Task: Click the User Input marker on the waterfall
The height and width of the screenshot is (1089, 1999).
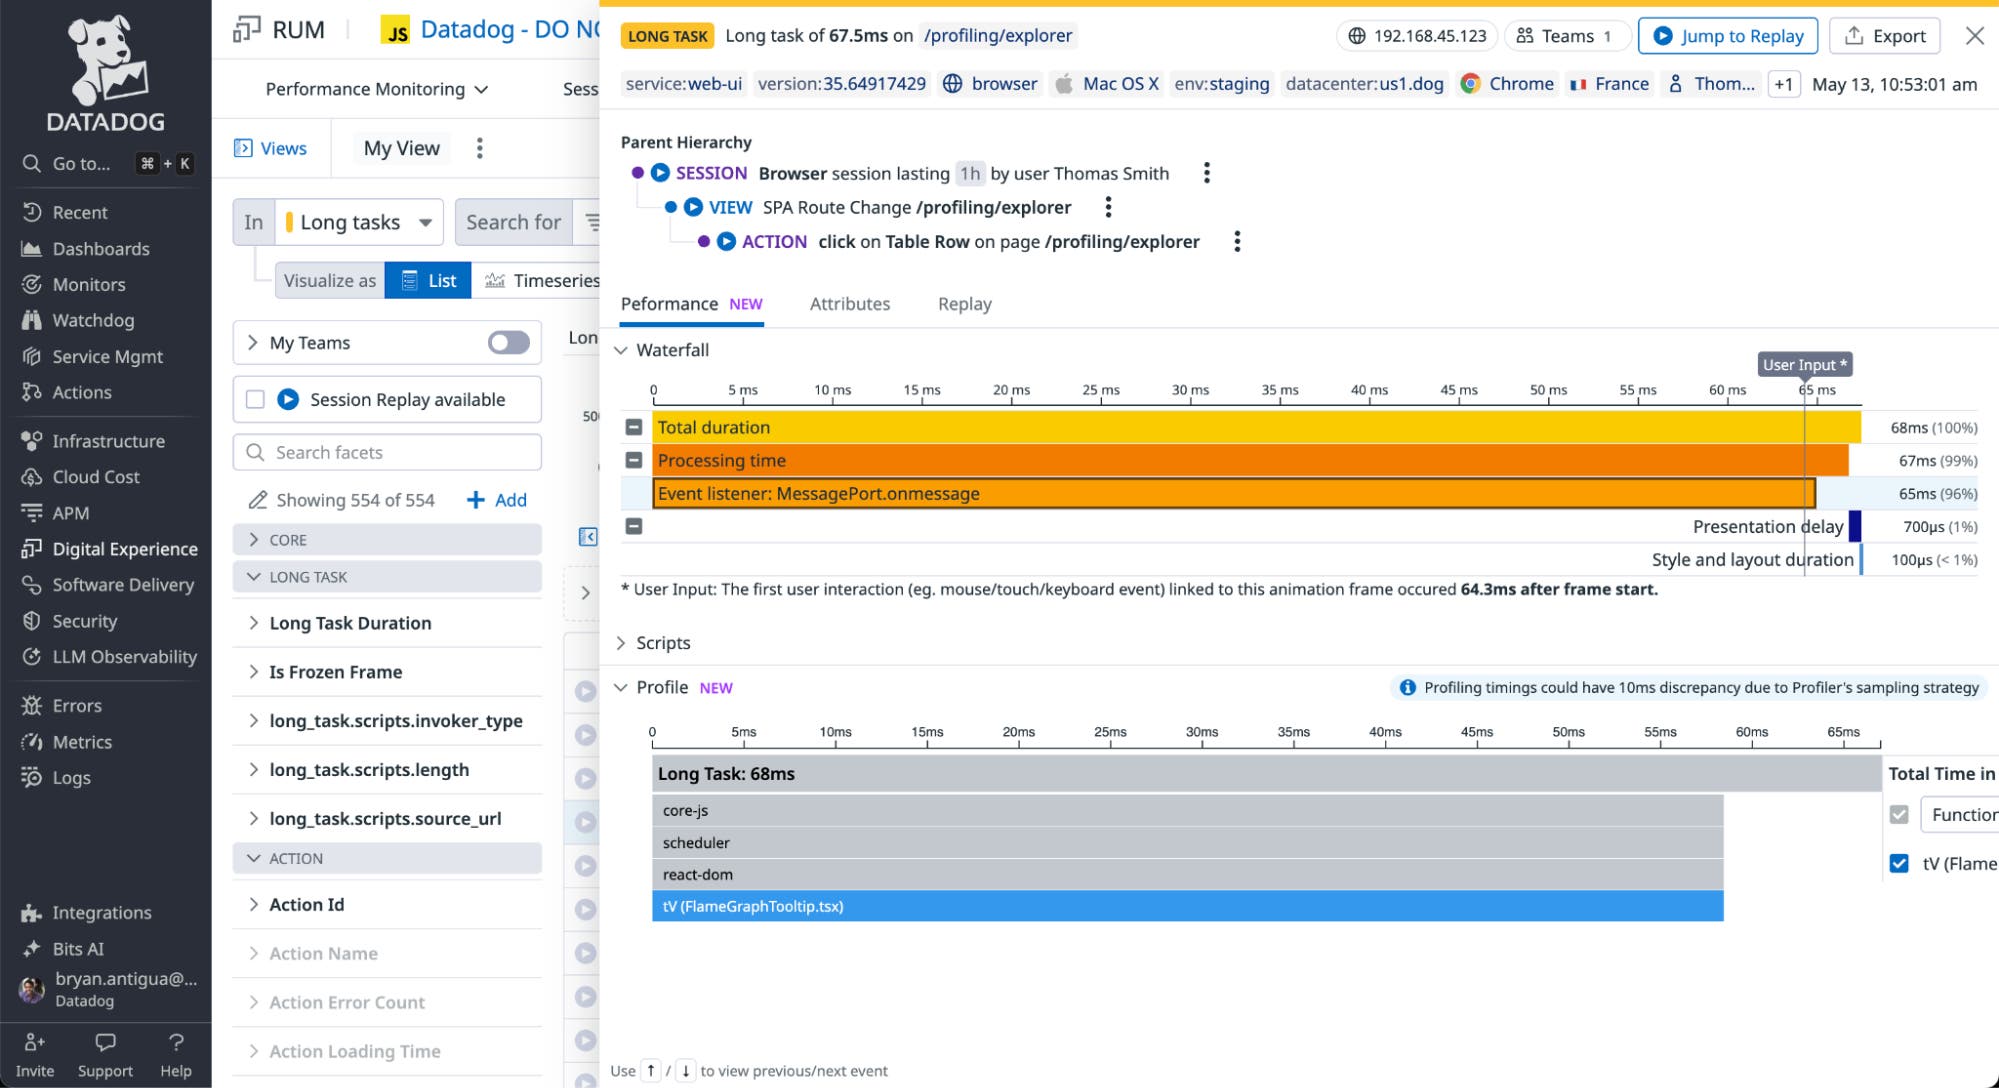Action: click(1804, 364)
